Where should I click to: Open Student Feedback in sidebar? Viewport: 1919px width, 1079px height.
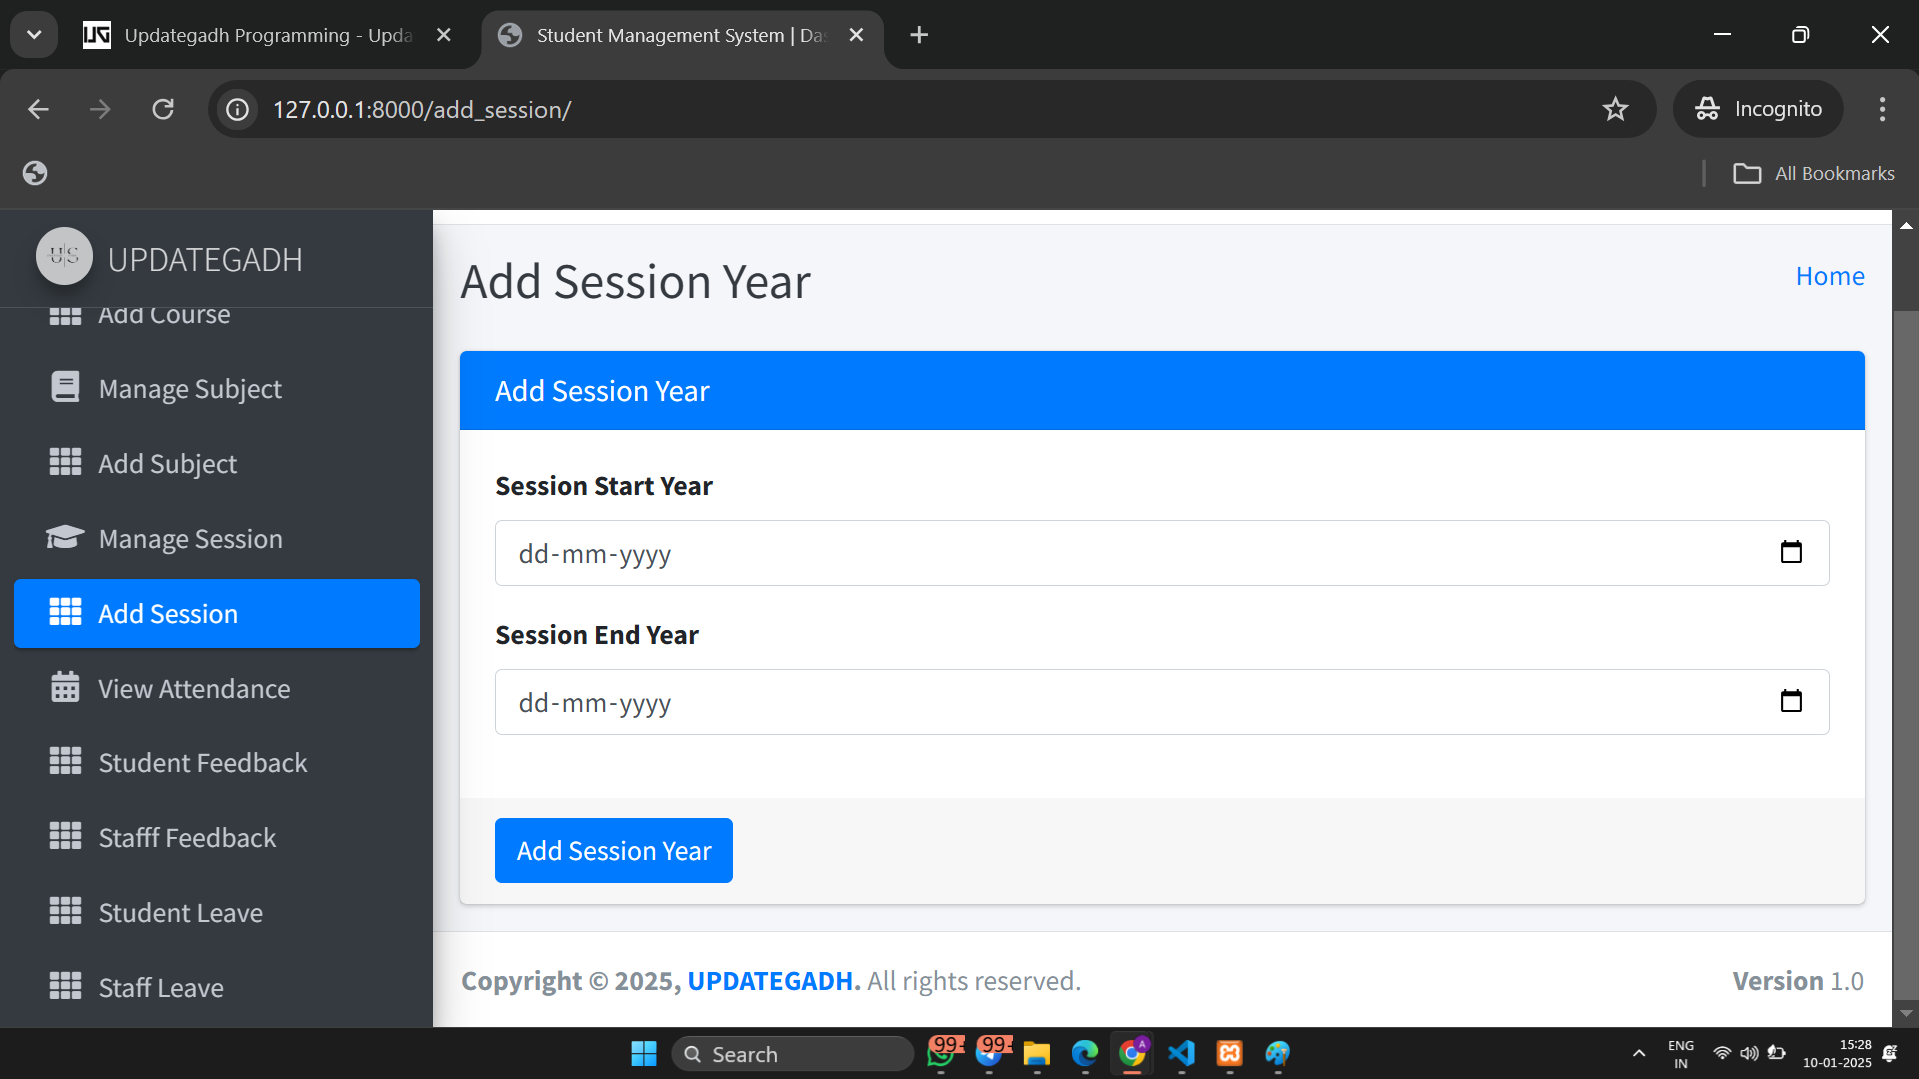click(x=217, y=762)
